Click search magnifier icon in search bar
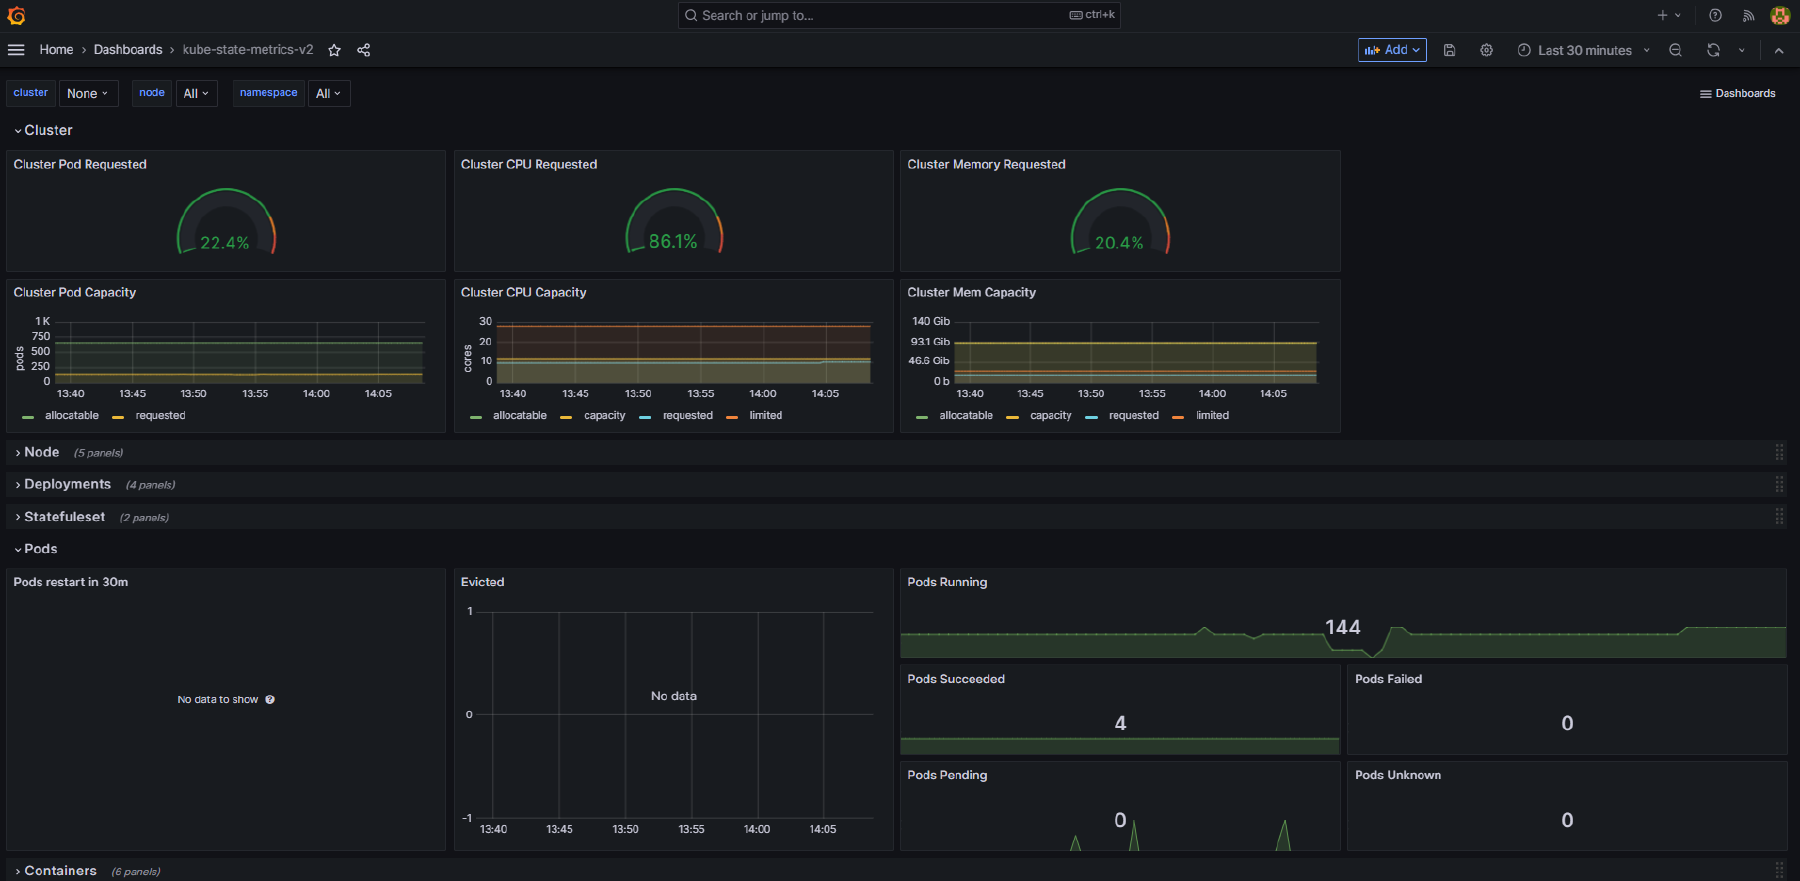 coord(691,15)
